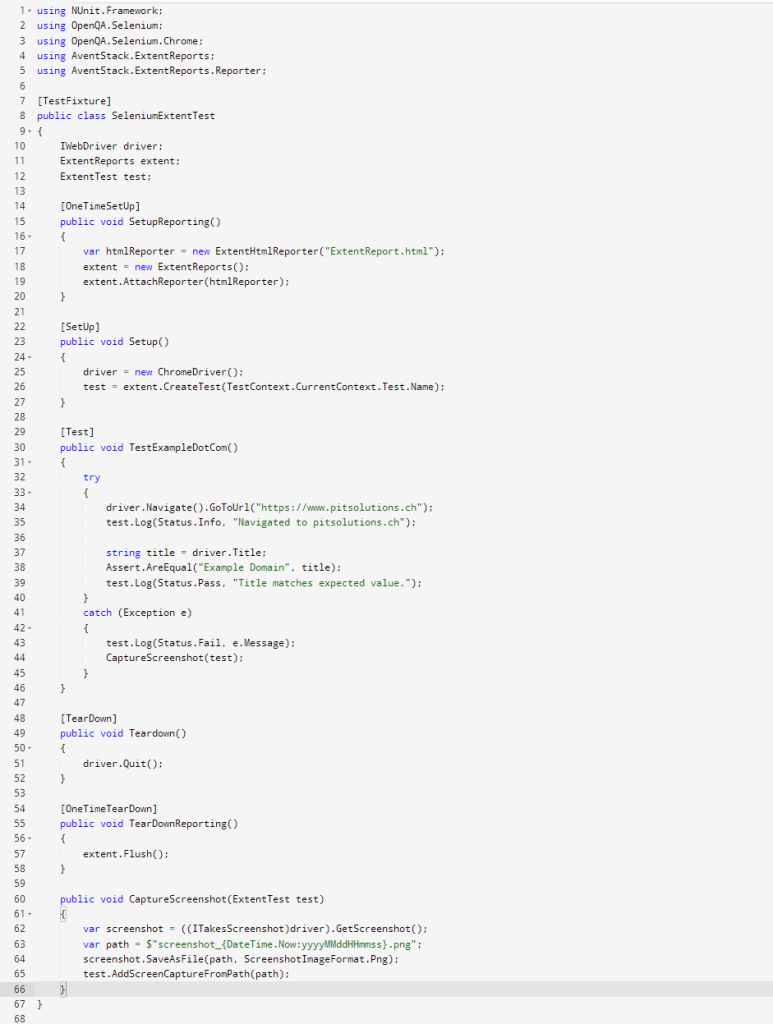Viewport: 773px width, 1024px height.
Task: Collapse the fold arrow at line 1
Action: coord(28,10)
